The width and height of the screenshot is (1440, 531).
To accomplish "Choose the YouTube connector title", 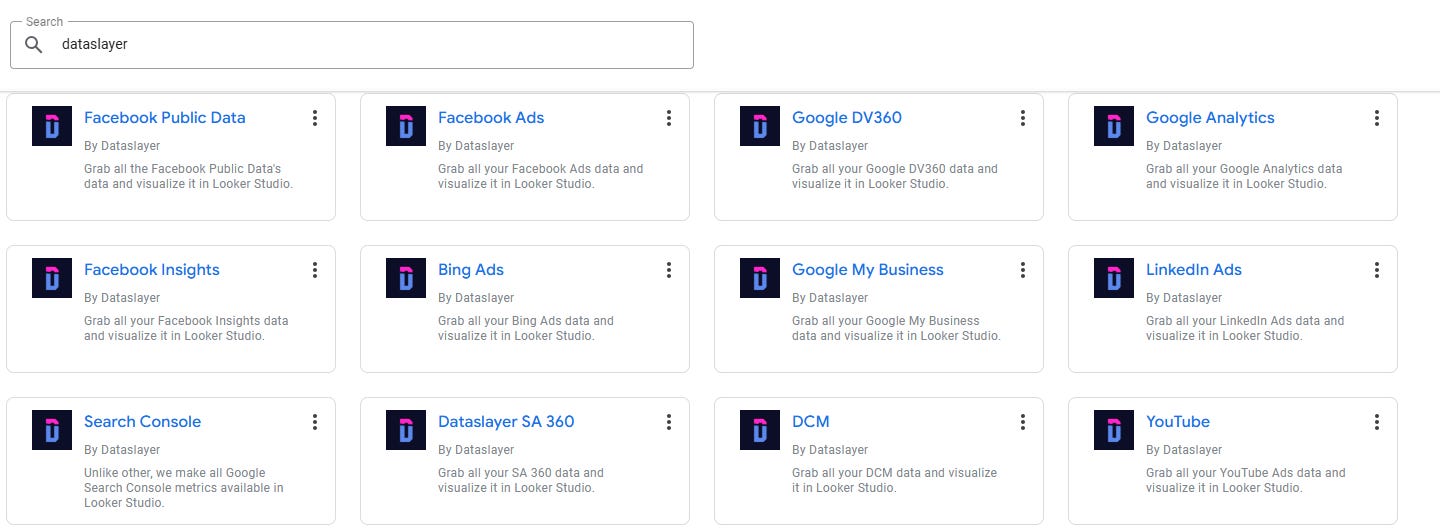I will [x=1178, y=422].
